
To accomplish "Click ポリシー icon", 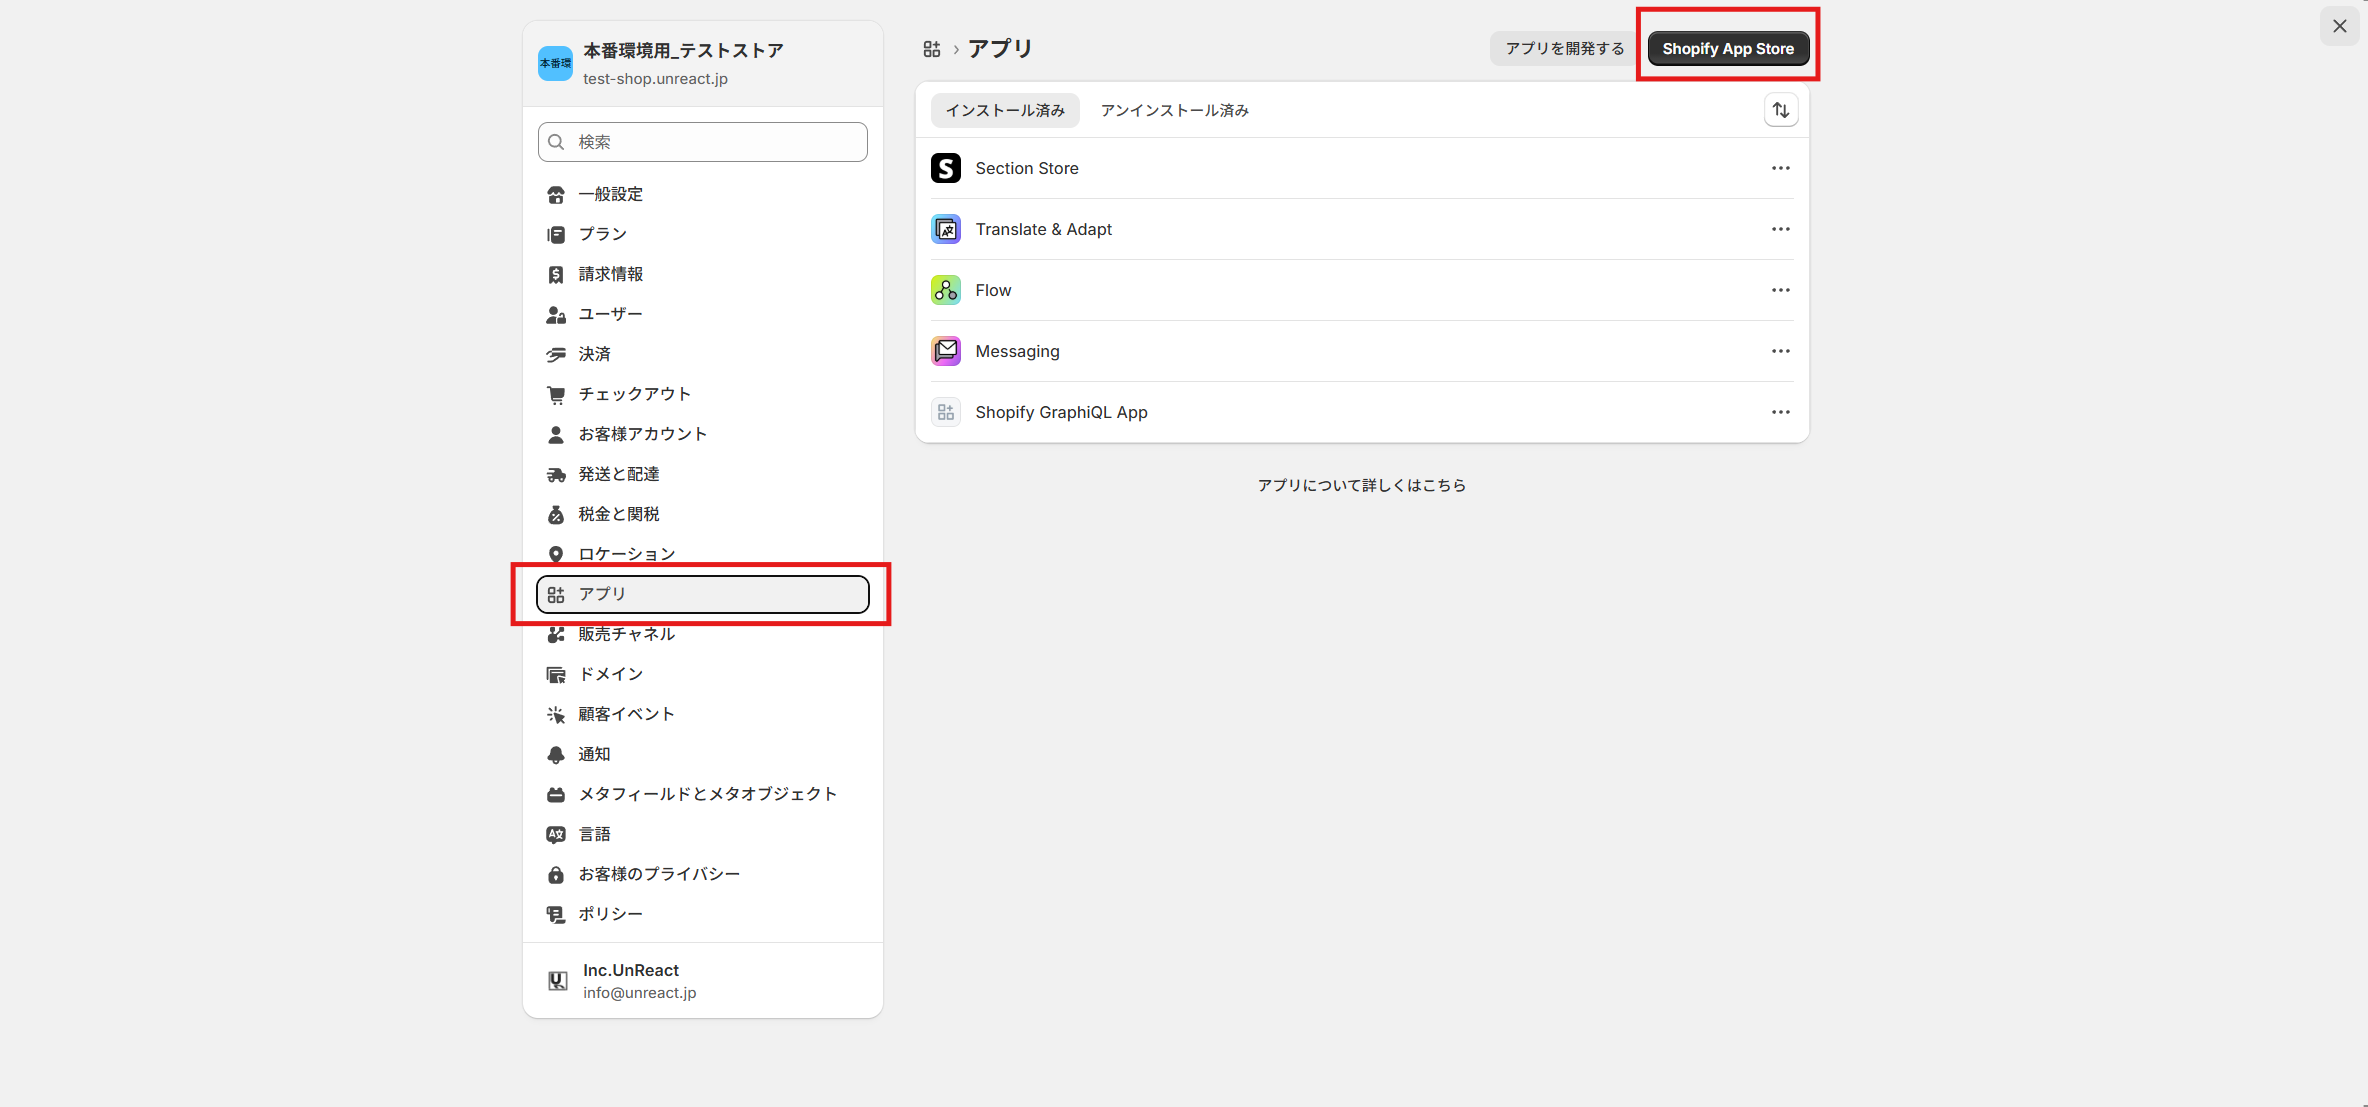I will (x=556, y=914).
